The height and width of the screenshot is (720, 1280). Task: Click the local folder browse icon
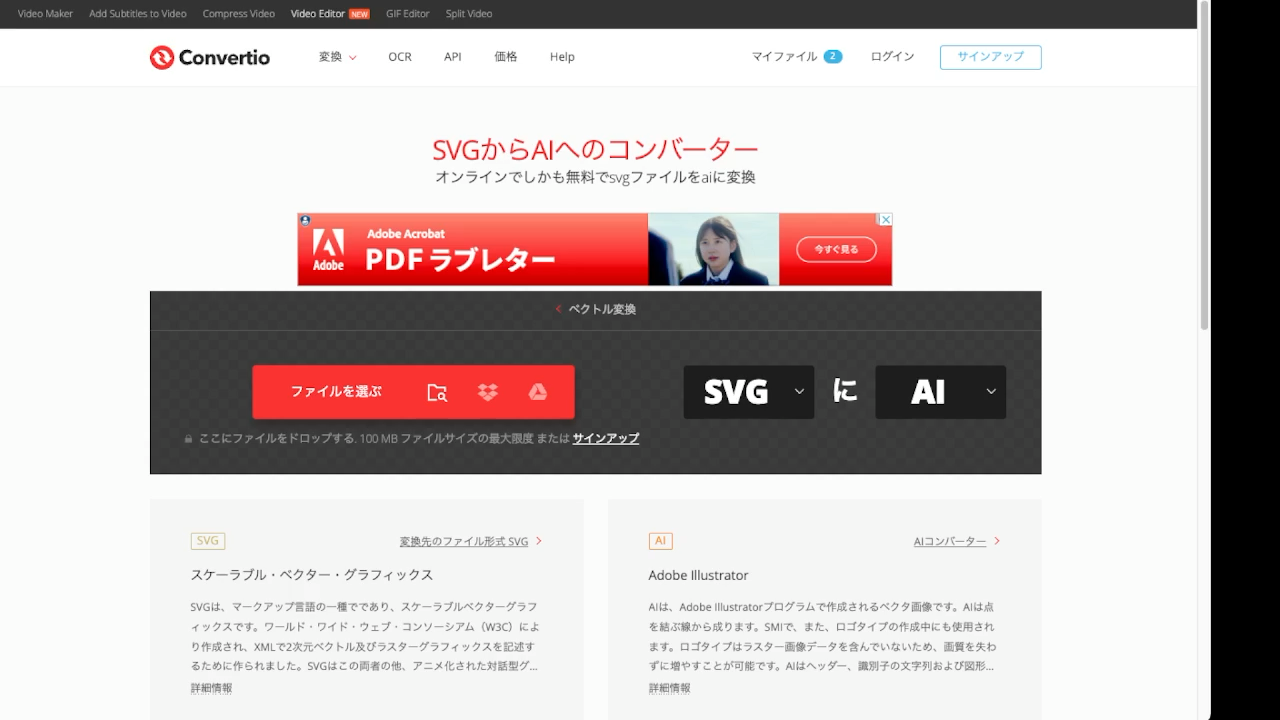(x=437, y=392)
